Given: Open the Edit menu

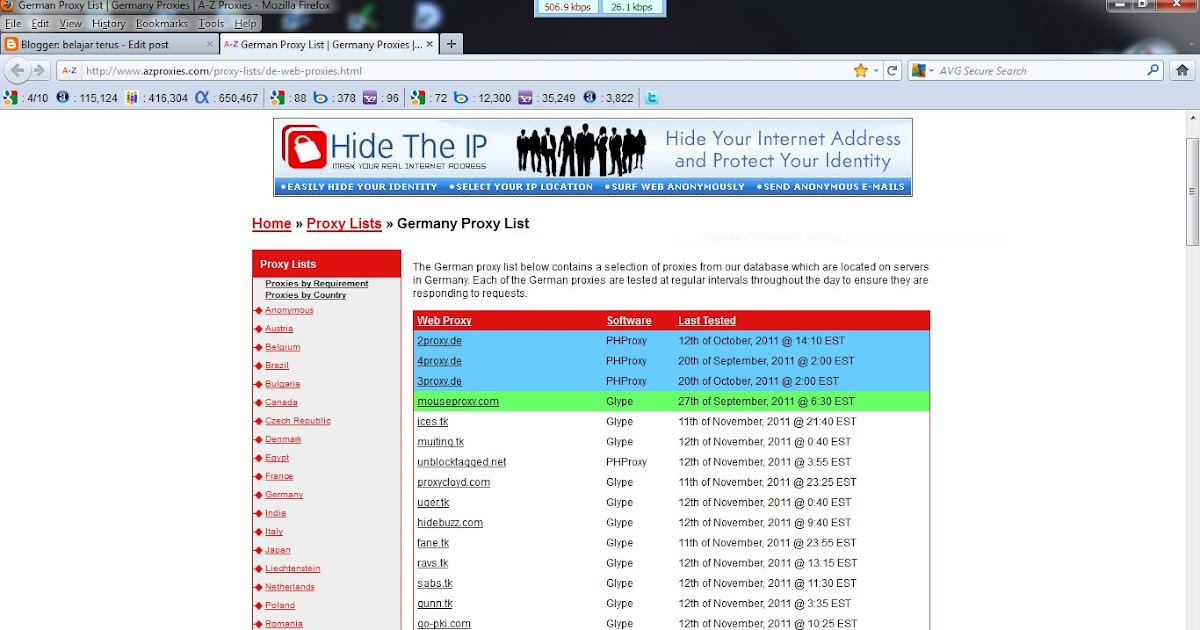Looking at the screenshot, I should click(40, 23).
